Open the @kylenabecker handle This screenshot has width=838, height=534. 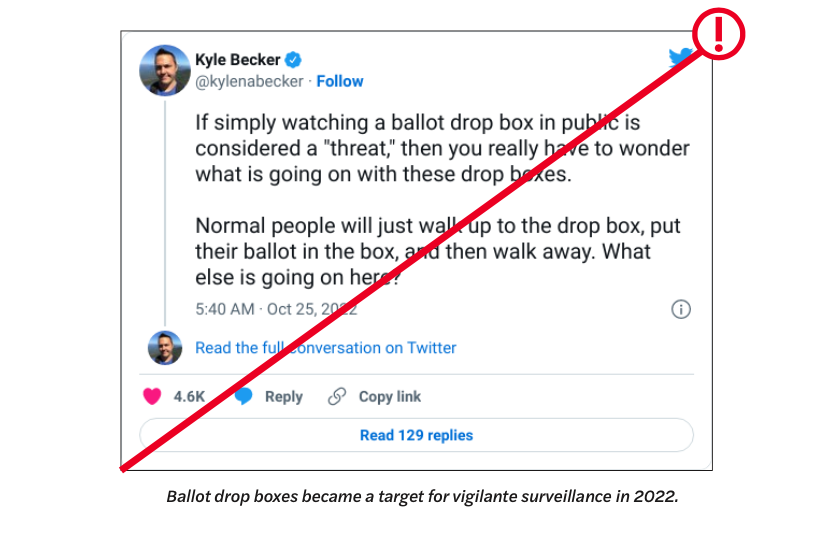(x=249, y=81)
